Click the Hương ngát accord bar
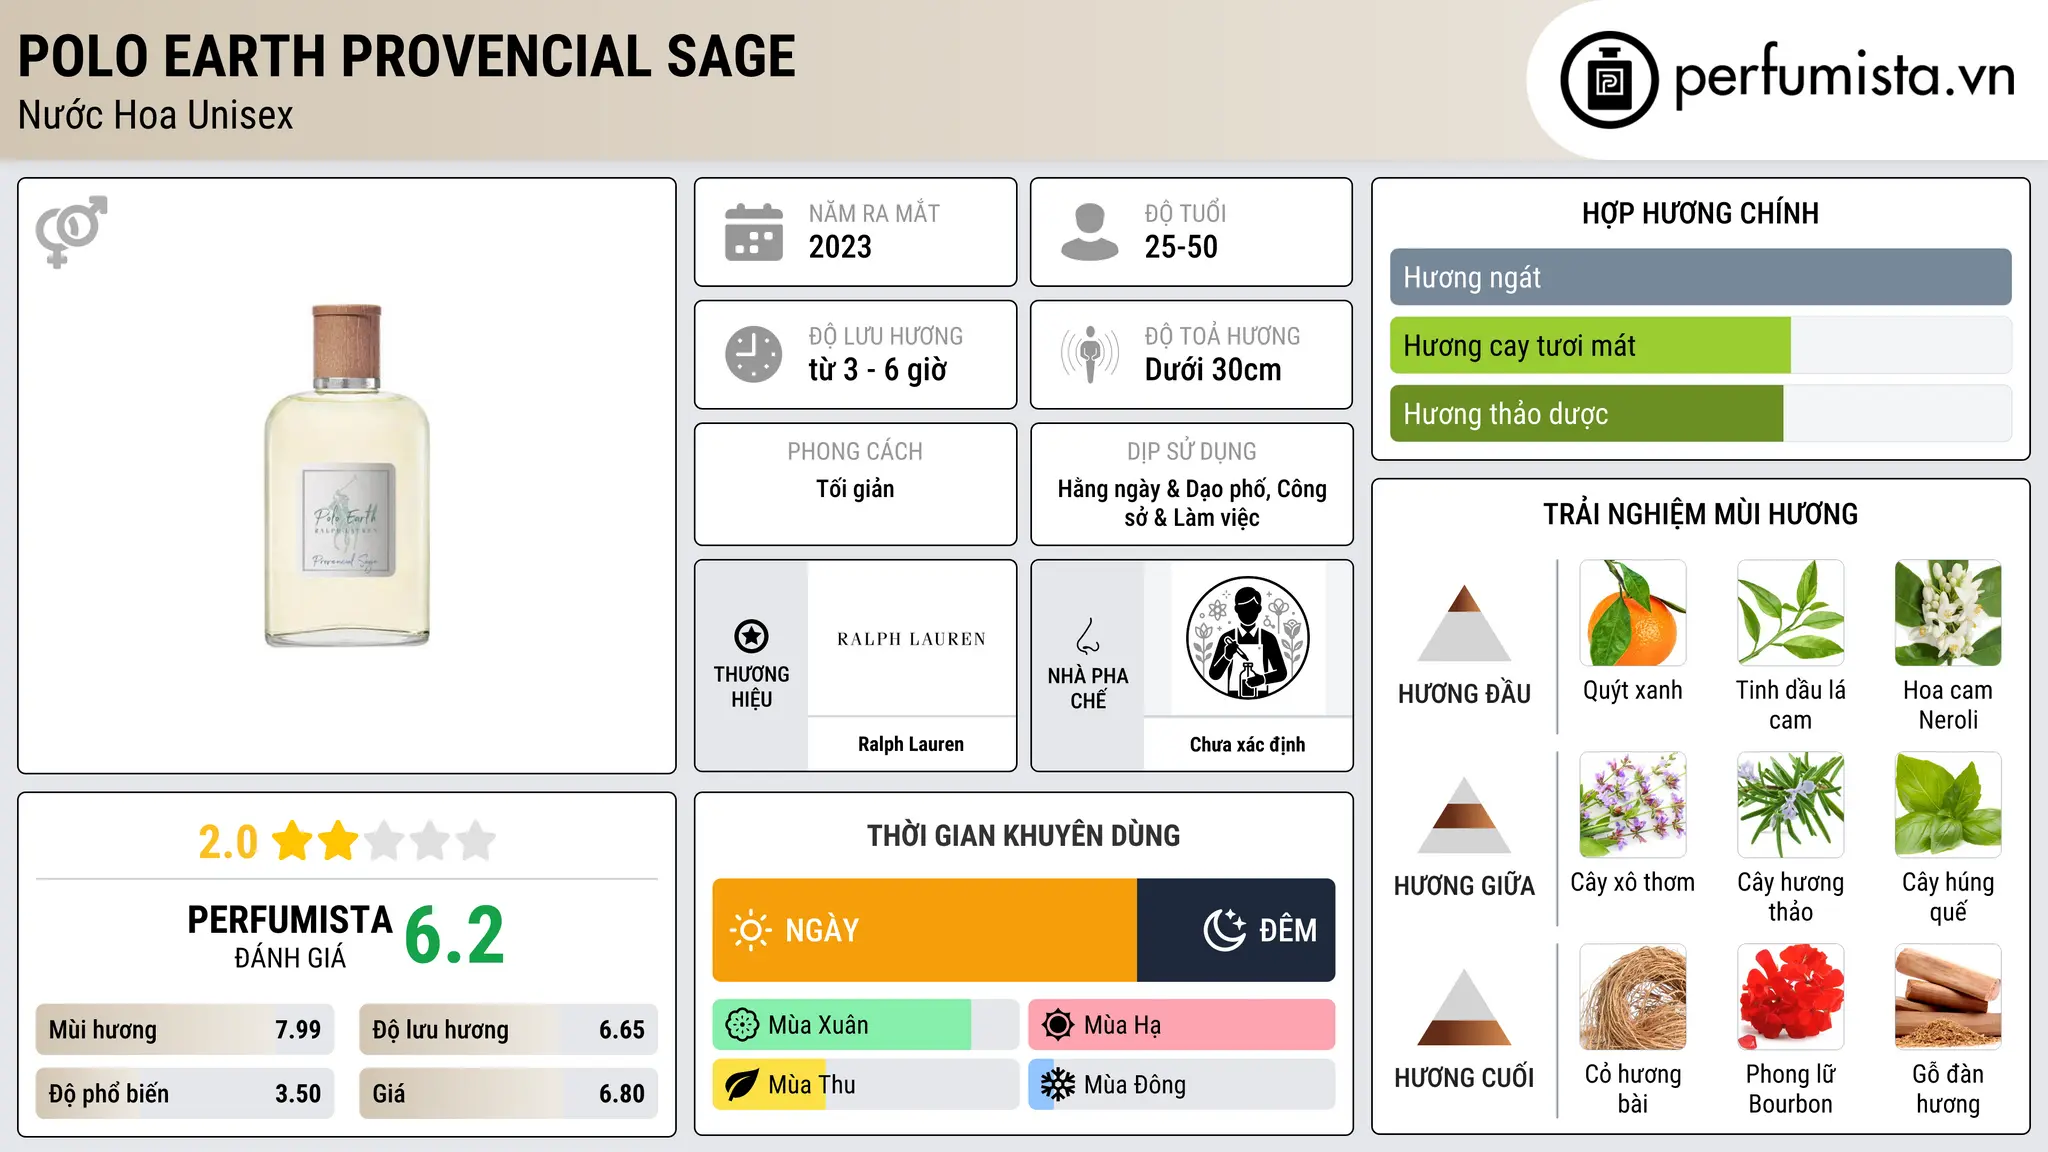Image resolution: width=2048 pixels, height=1152 pixels. coord(1701,277)
